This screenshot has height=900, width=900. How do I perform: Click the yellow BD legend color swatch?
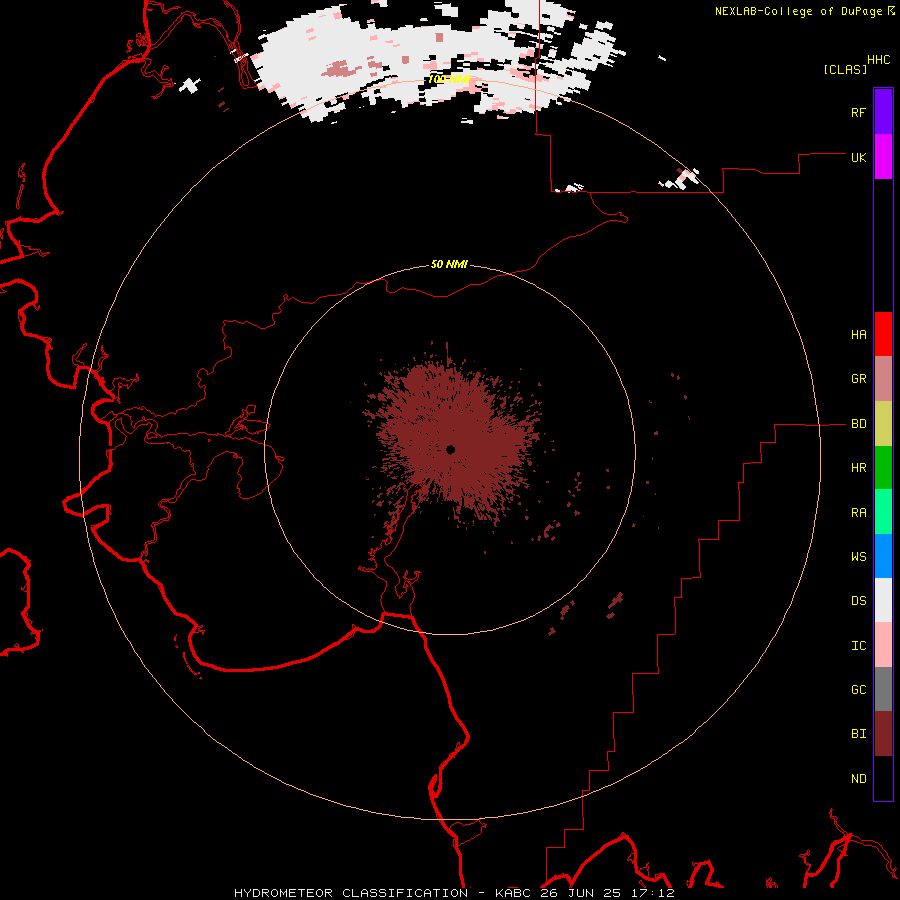click(883, 424)
